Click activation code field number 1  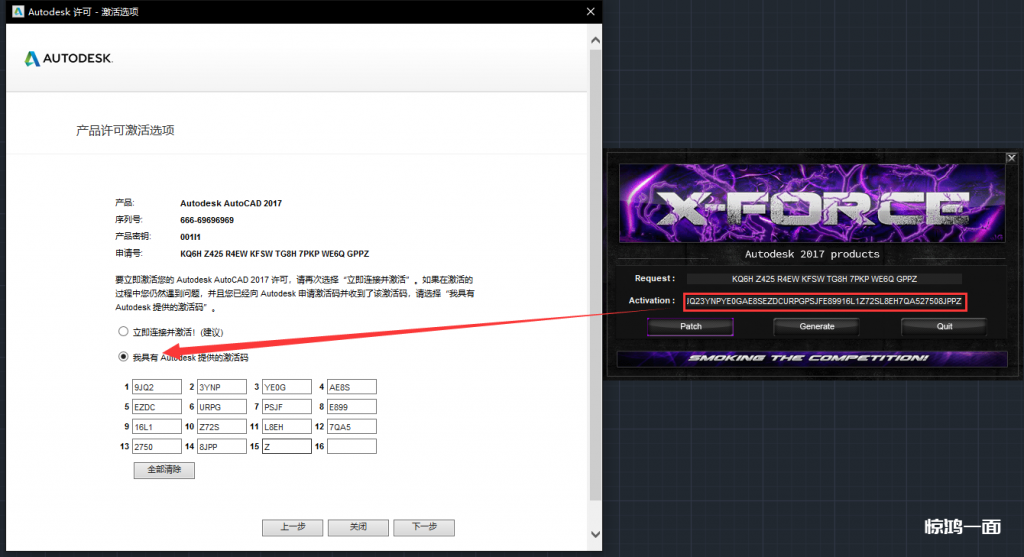(x=156, y=387)
